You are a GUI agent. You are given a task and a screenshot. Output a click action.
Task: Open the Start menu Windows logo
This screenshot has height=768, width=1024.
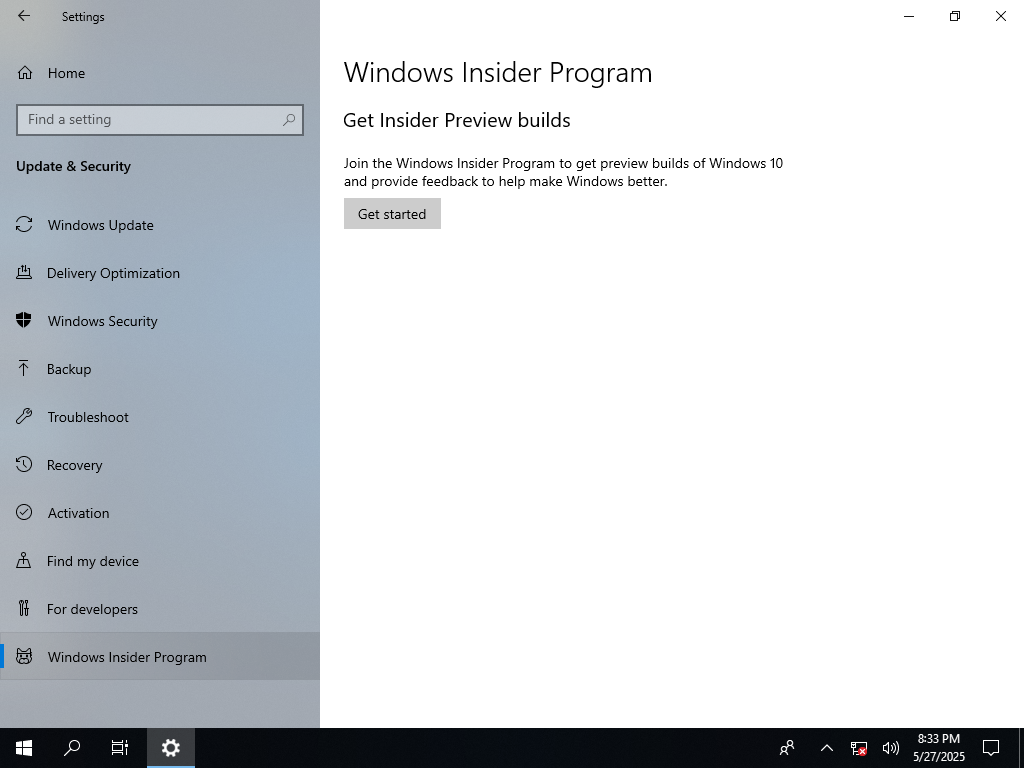point(24,748)
